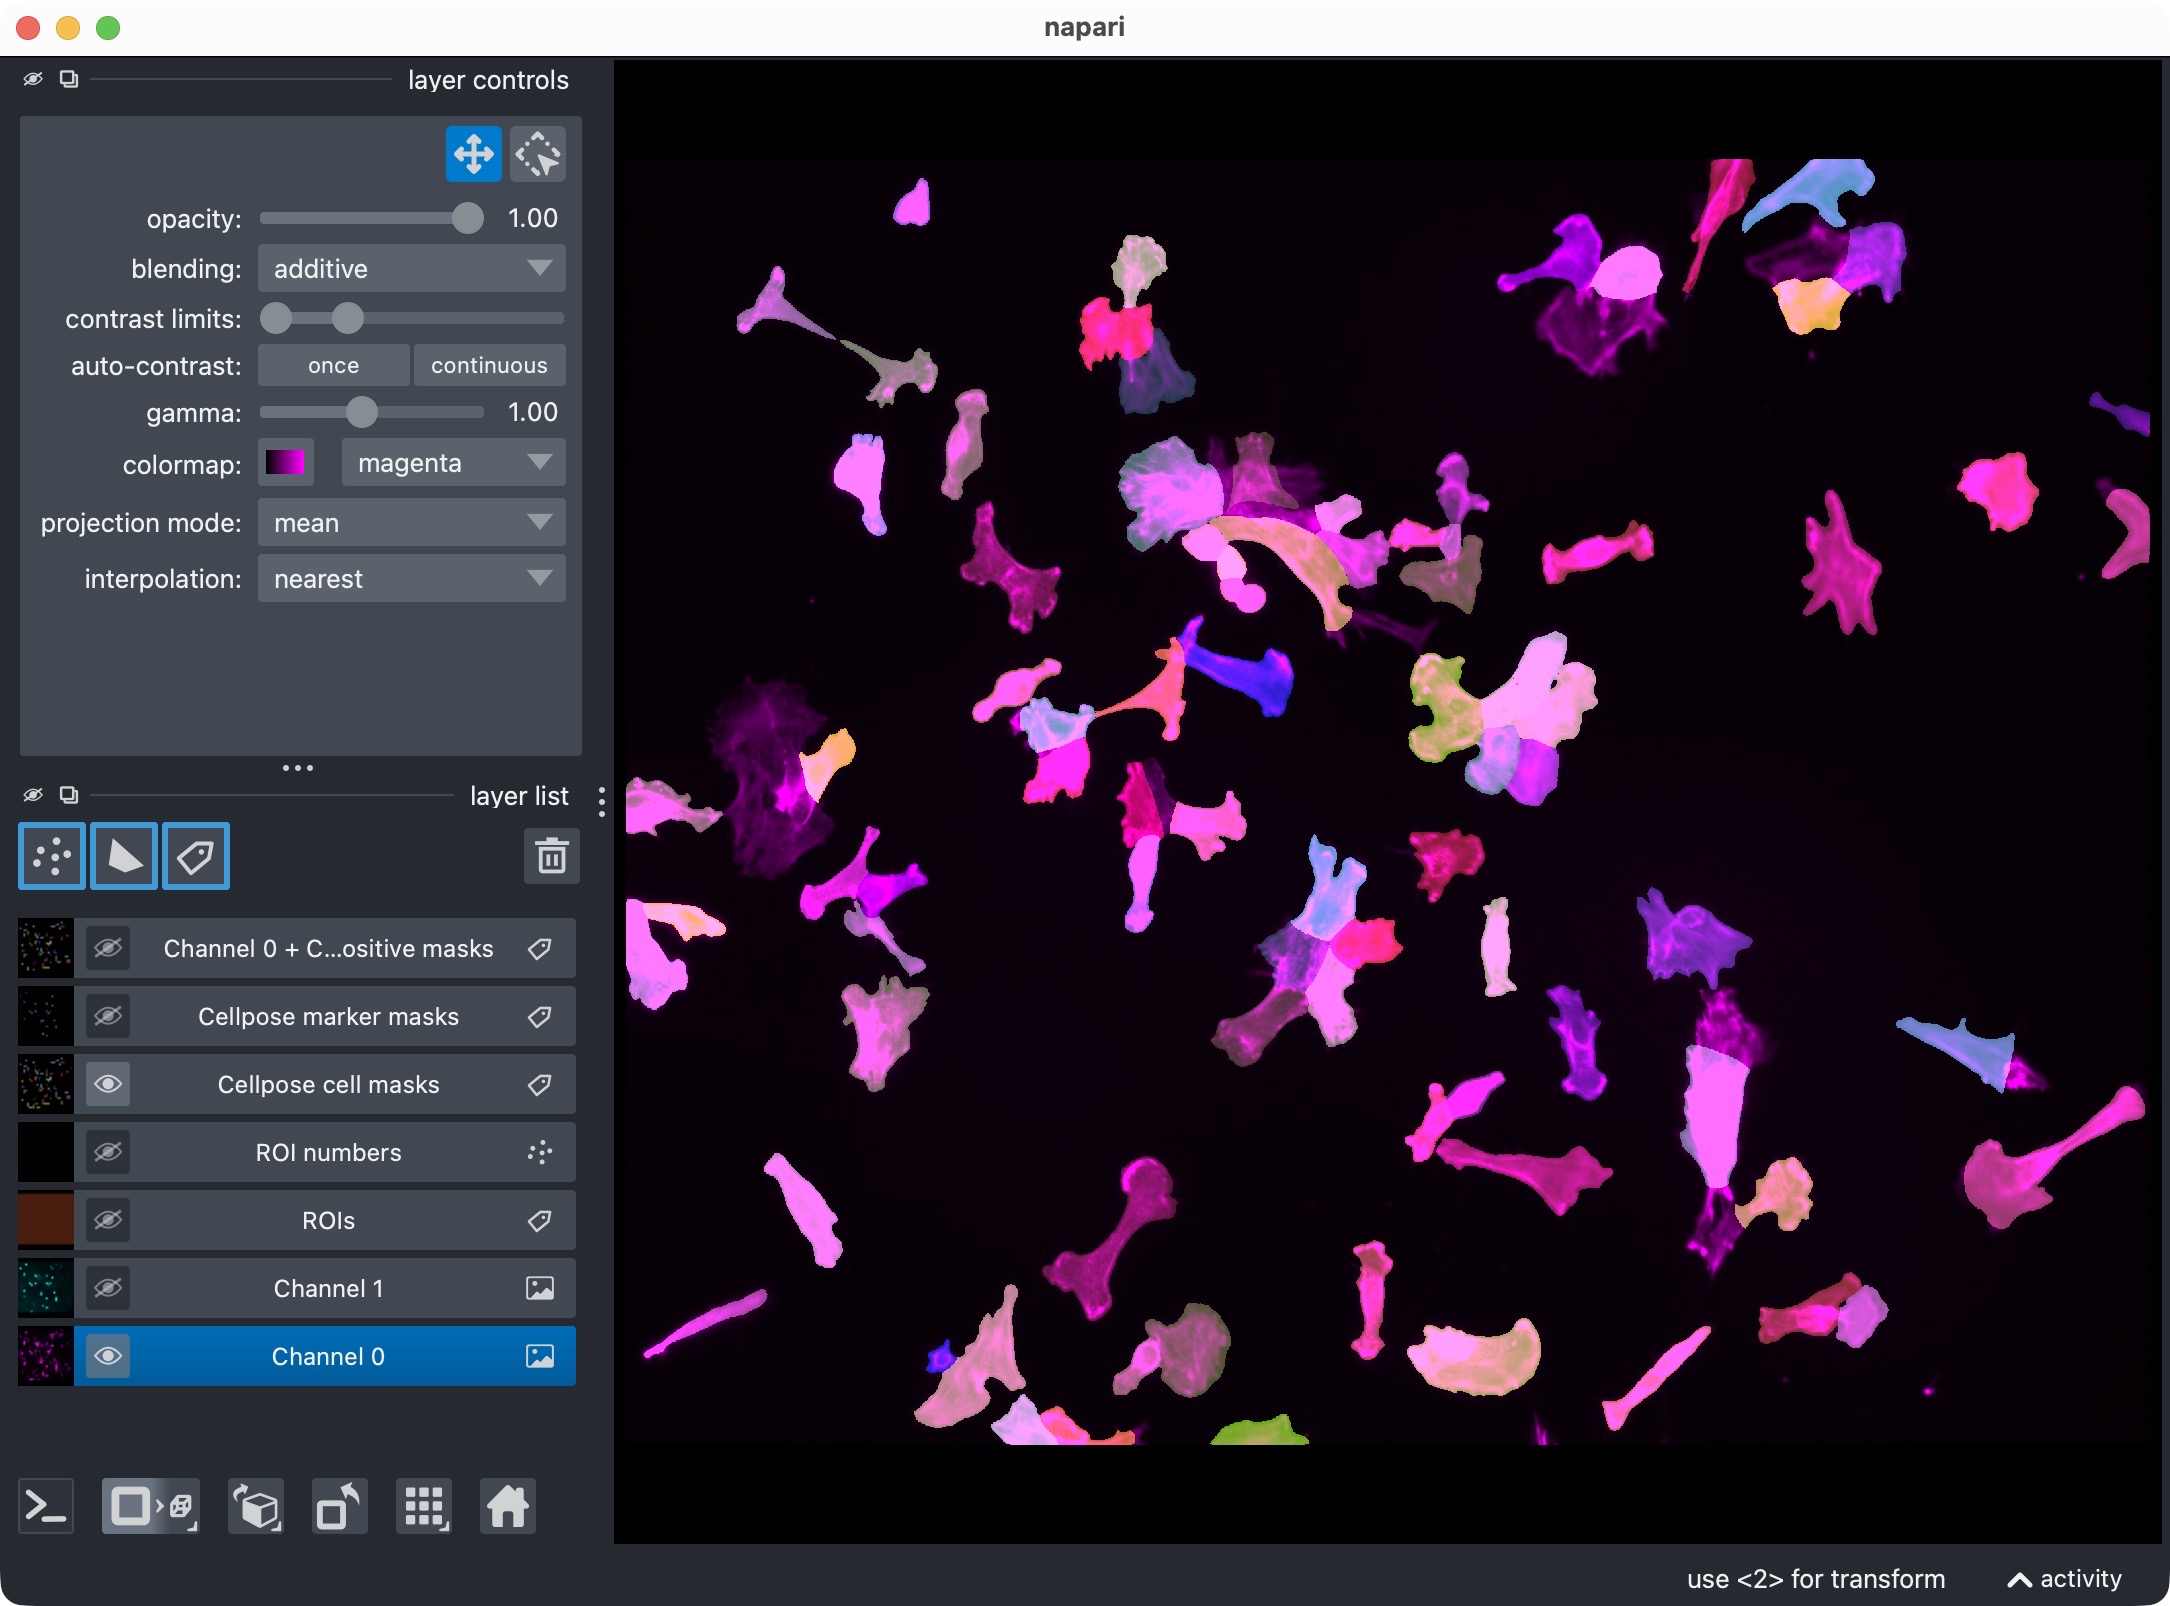The width and height of the screenshot is (2170, 1606).
Task: Click the opacity value 1.00
Action: [x=532, y=218]
